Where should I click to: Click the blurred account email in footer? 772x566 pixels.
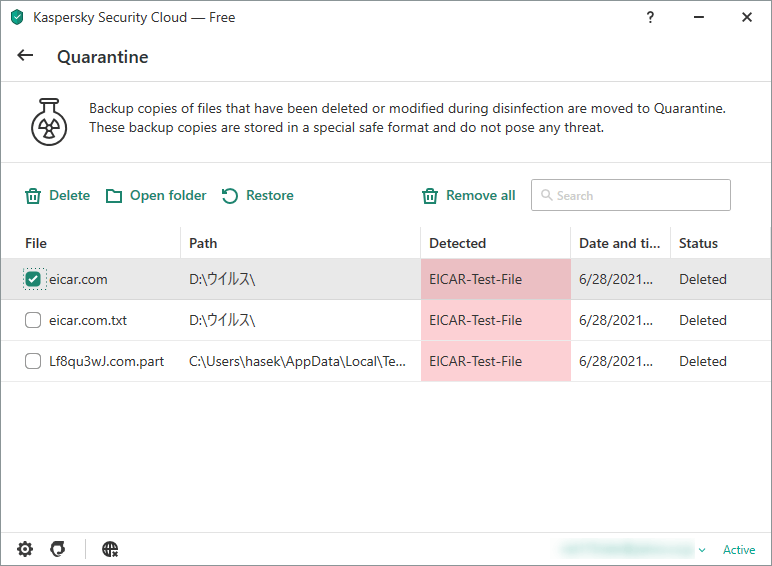click(627, 549)
